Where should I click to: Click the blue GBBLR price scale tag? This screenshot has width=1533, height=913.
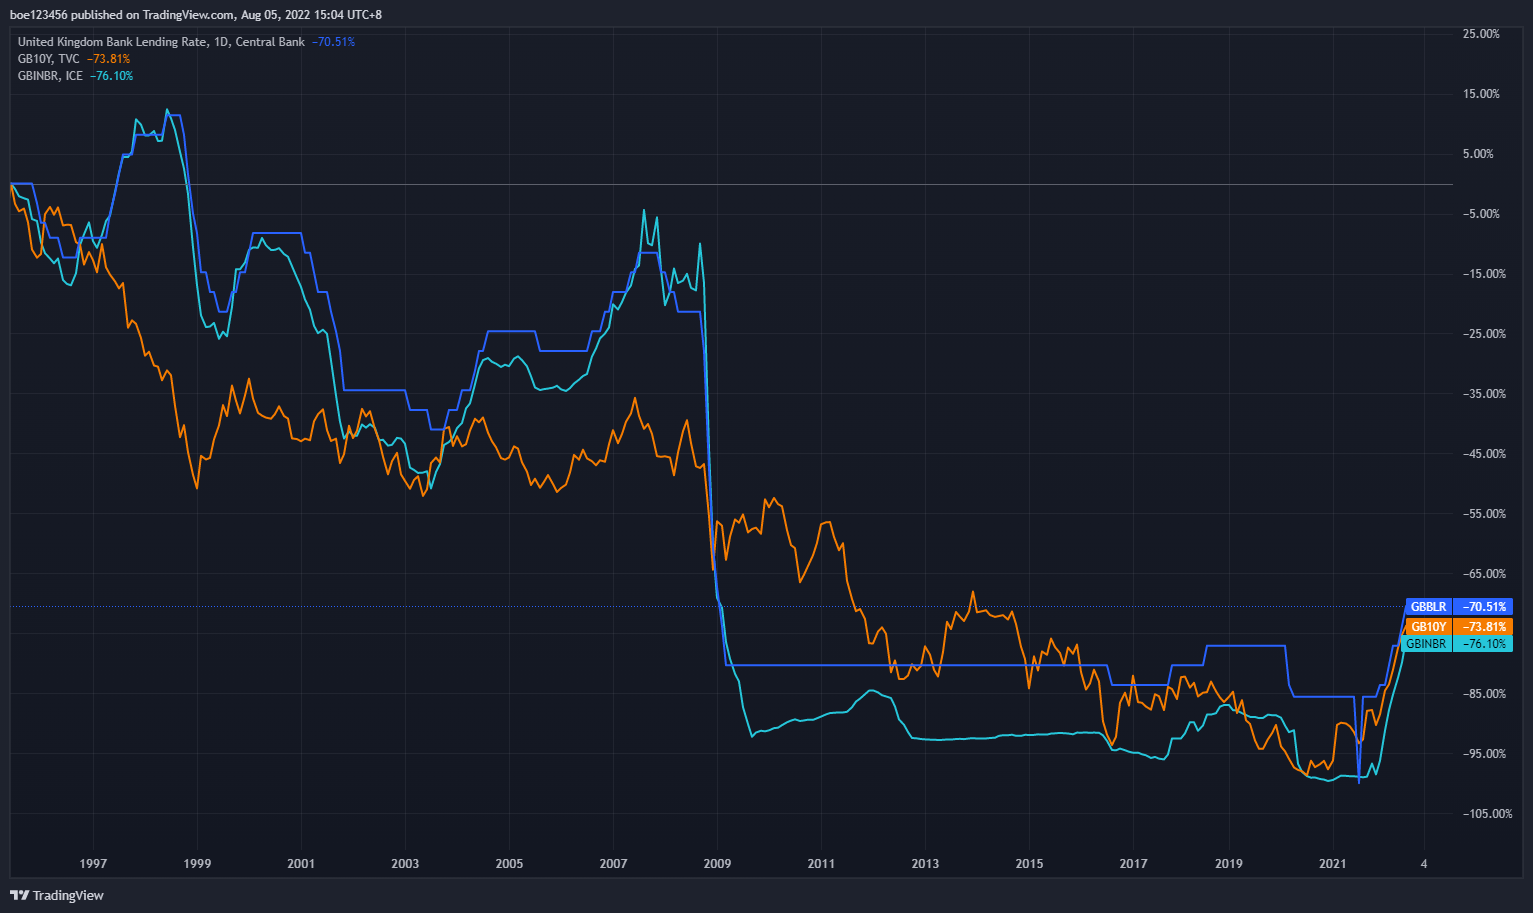[x=1428, y=607]
